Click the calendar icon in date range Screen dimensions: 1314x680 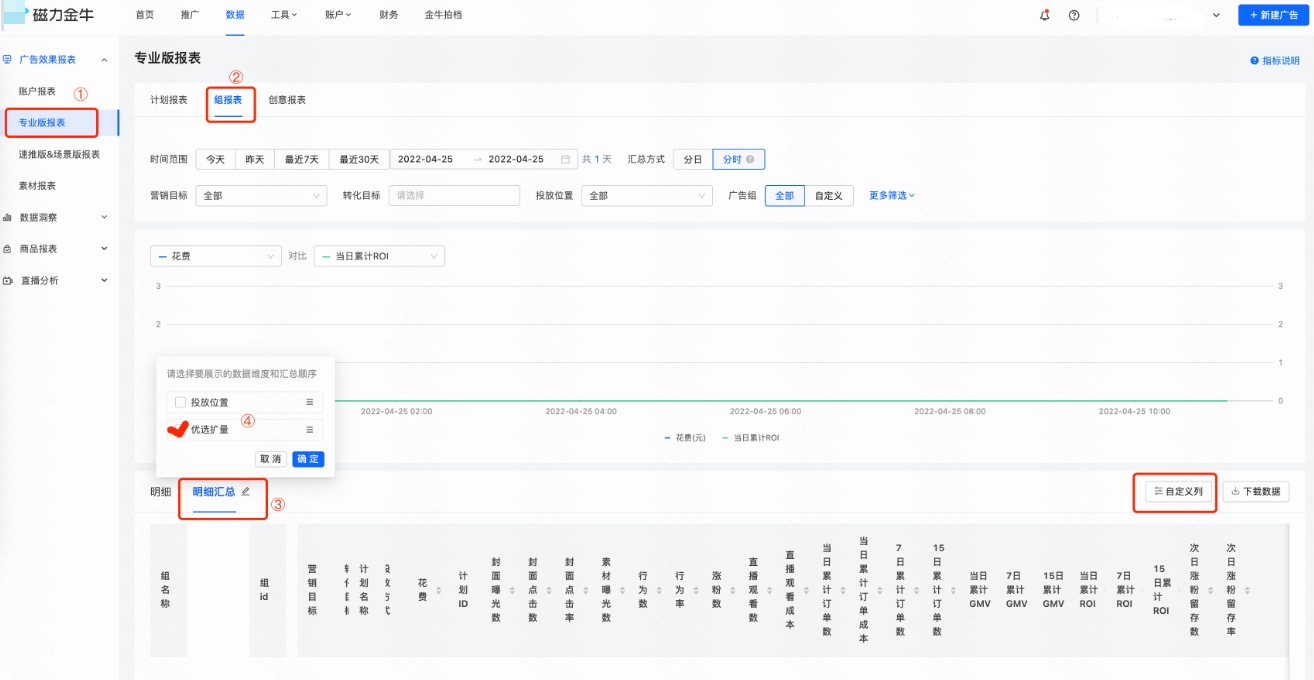(x=566, y=159)
